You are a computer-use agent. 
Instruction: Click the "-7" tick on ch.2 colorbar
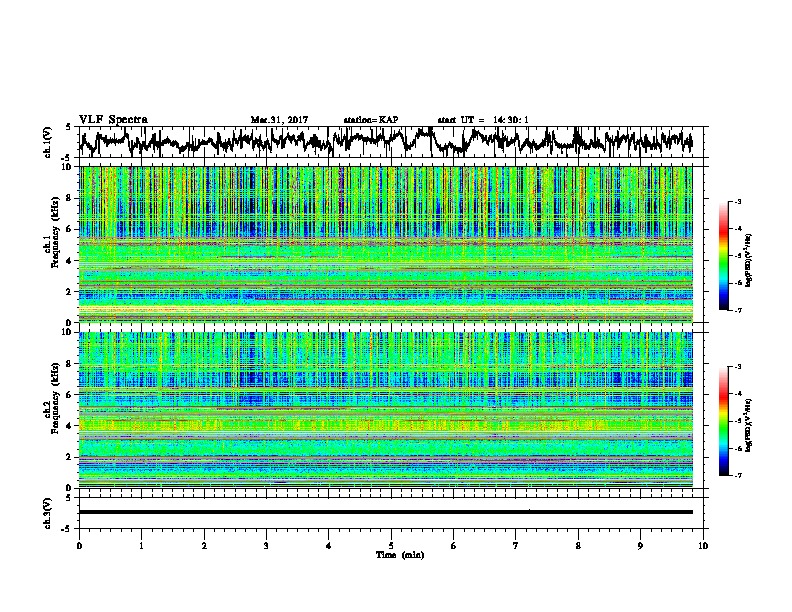(738, 476)
